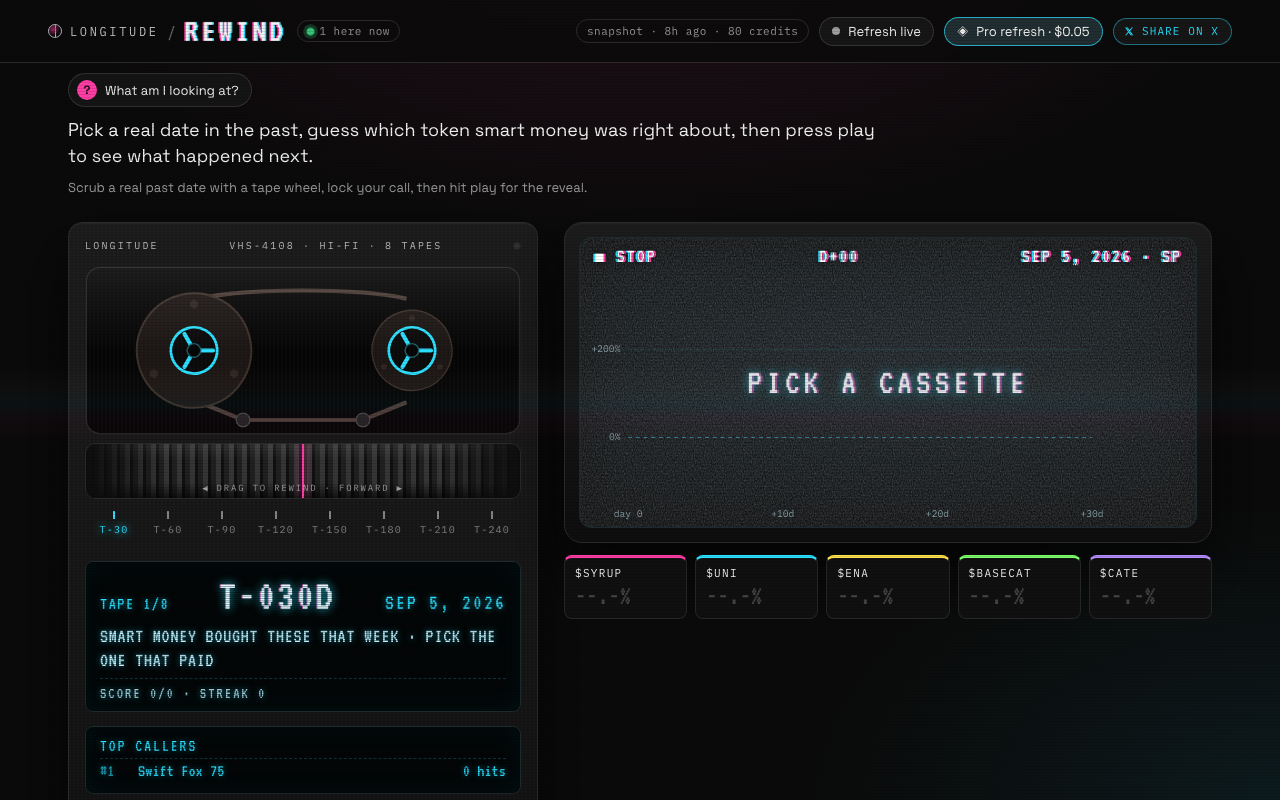This screenshot has height=800, width=1280.
Task: Select the T-30 tape marker
Action: [x=114, y=523]
